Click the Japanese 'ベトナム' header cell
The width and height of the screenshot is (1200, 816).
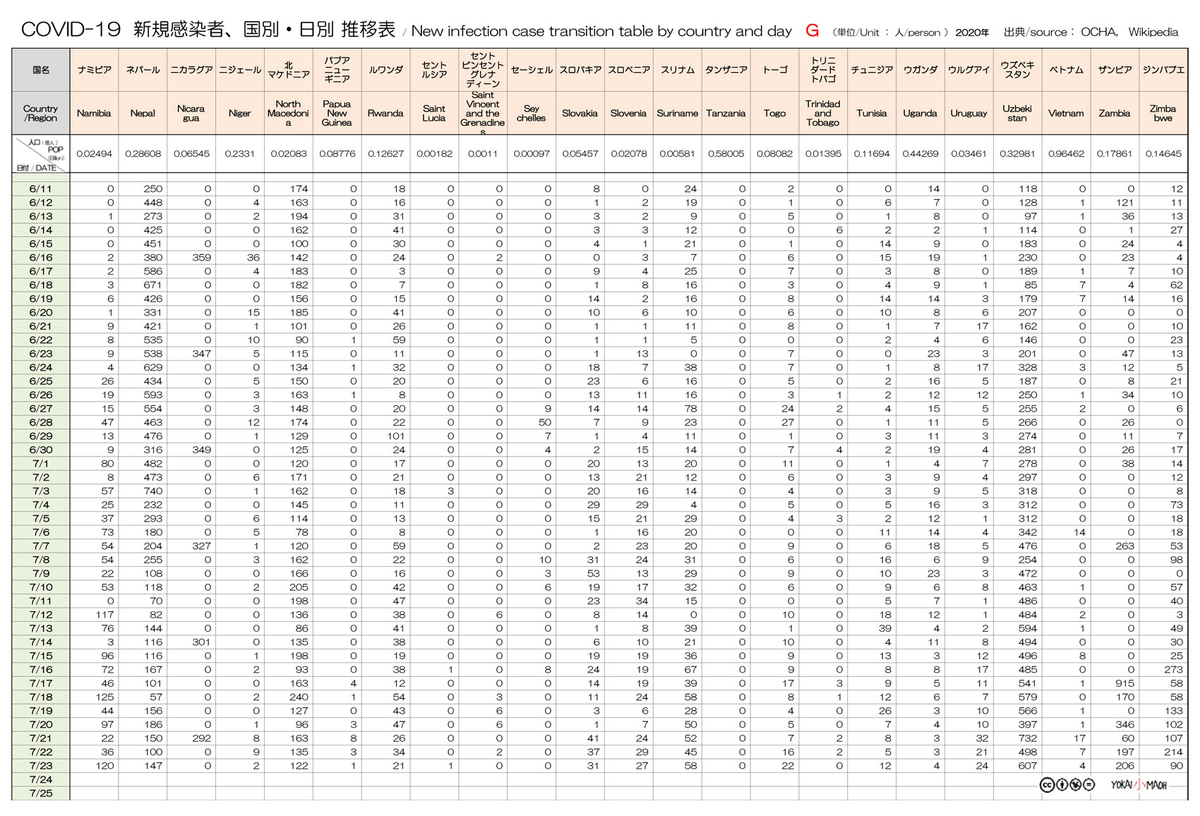(1065, 71)
